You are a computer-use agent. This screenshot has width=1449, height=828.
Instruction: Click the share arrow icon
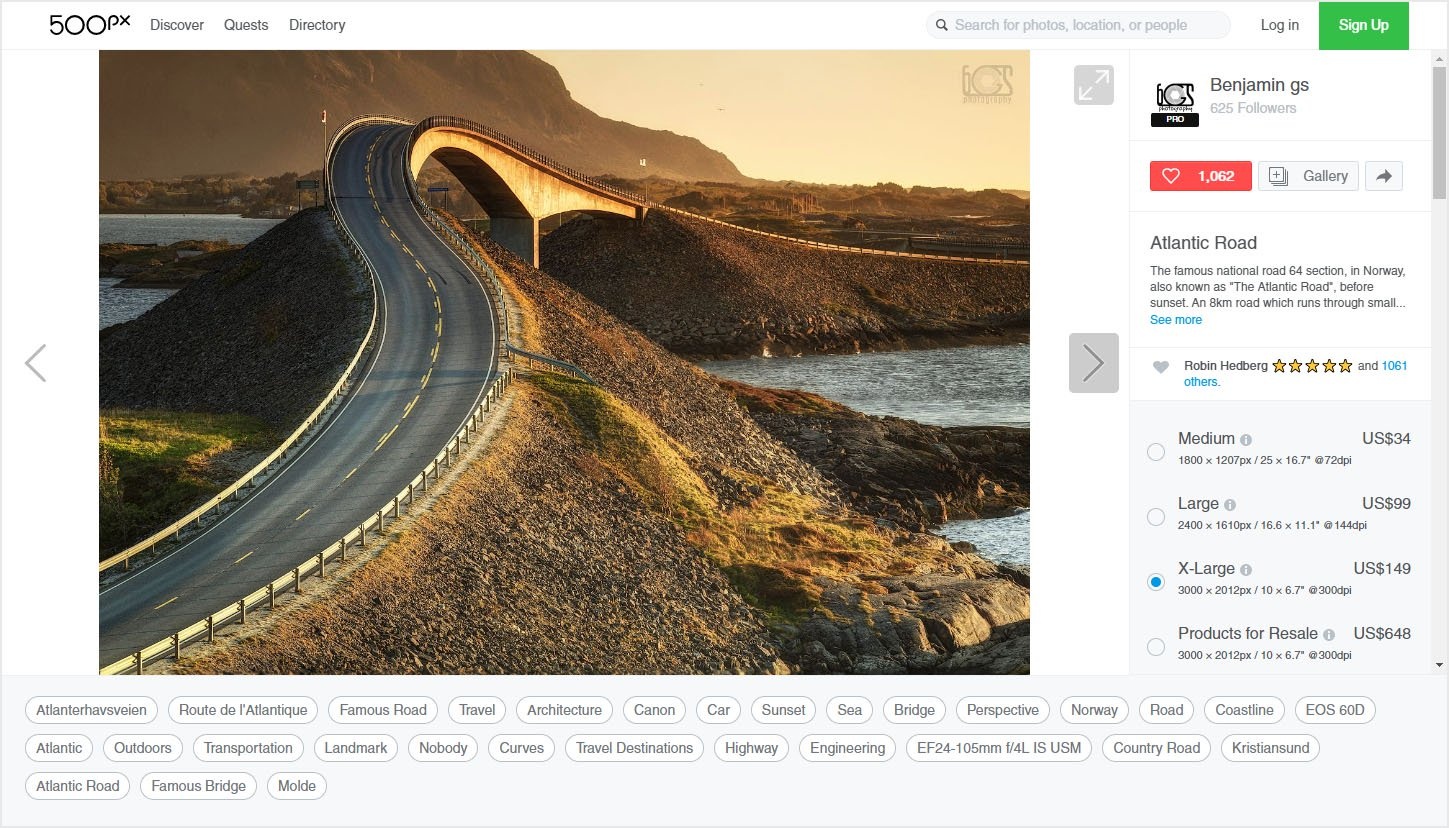1384,176
